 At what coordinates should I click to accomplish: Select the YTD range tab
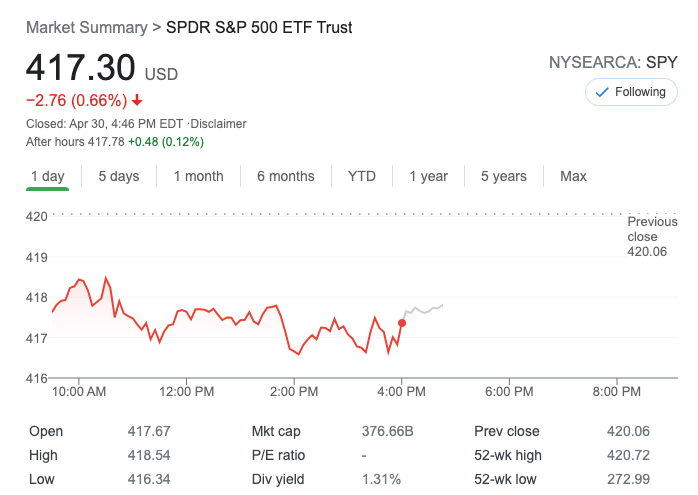(x=361, y=176)
